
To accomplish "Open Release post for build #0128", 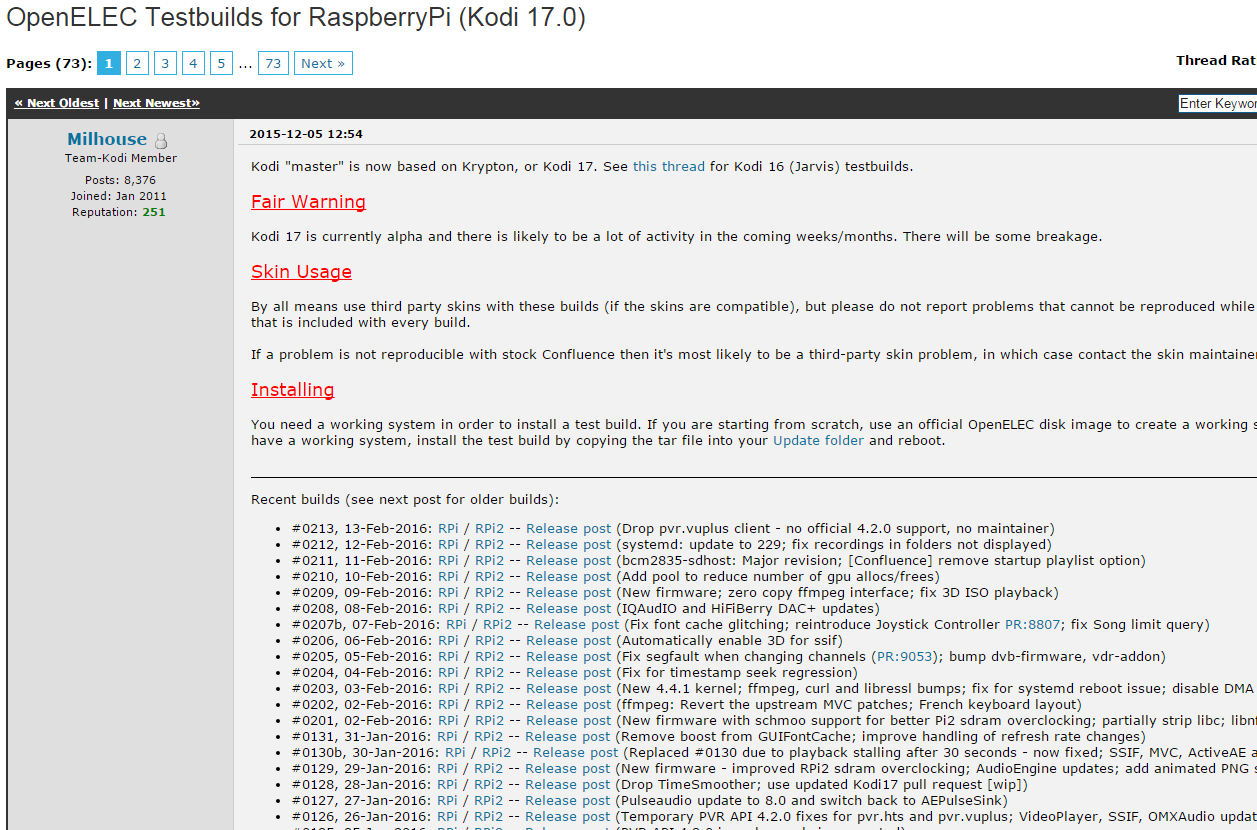I will click(568, 784).
